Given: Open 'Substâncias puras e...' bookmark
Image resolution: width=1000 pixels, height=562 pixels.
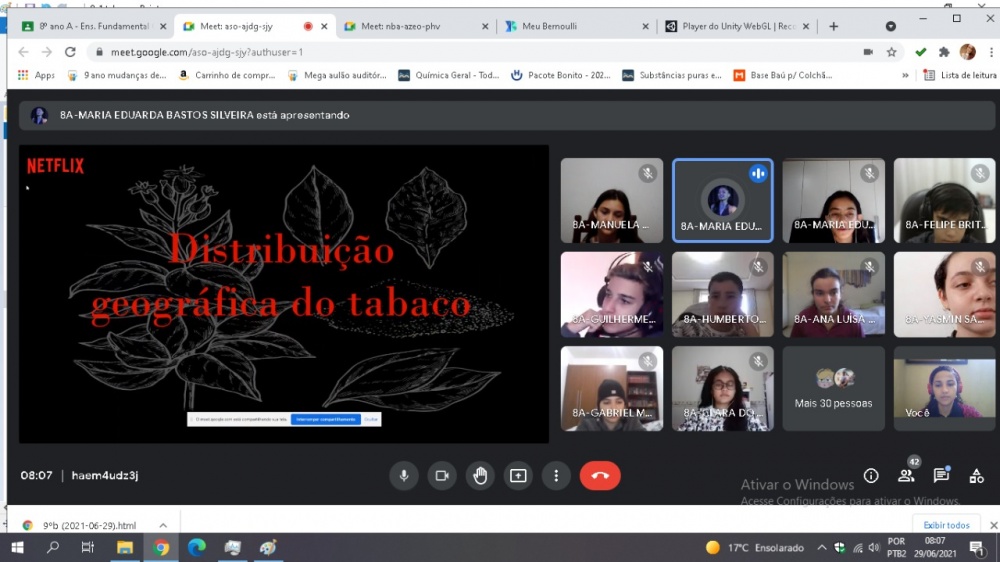Looking at the screenshot, I should (x=673, y=75).
